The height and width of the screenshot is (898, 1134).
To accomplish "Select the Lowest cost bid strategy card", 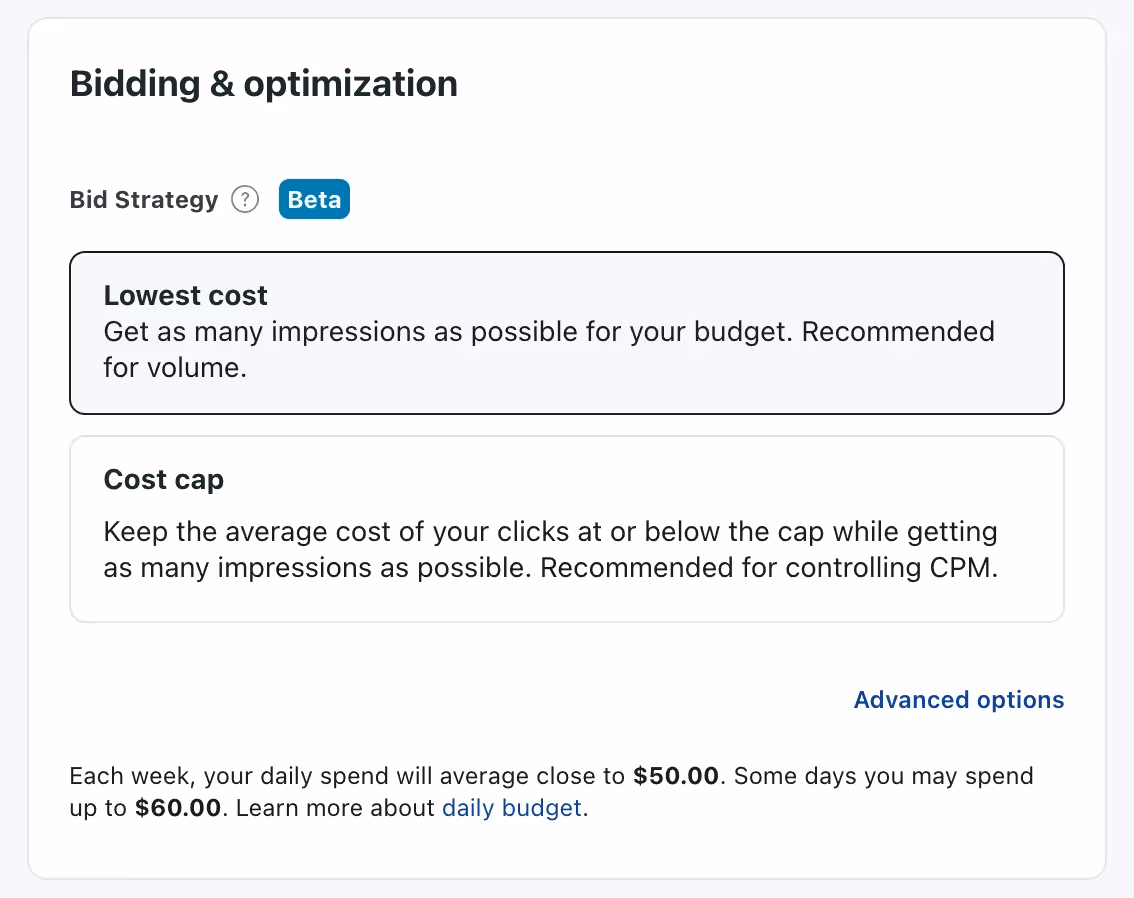I will coord(566,333).
